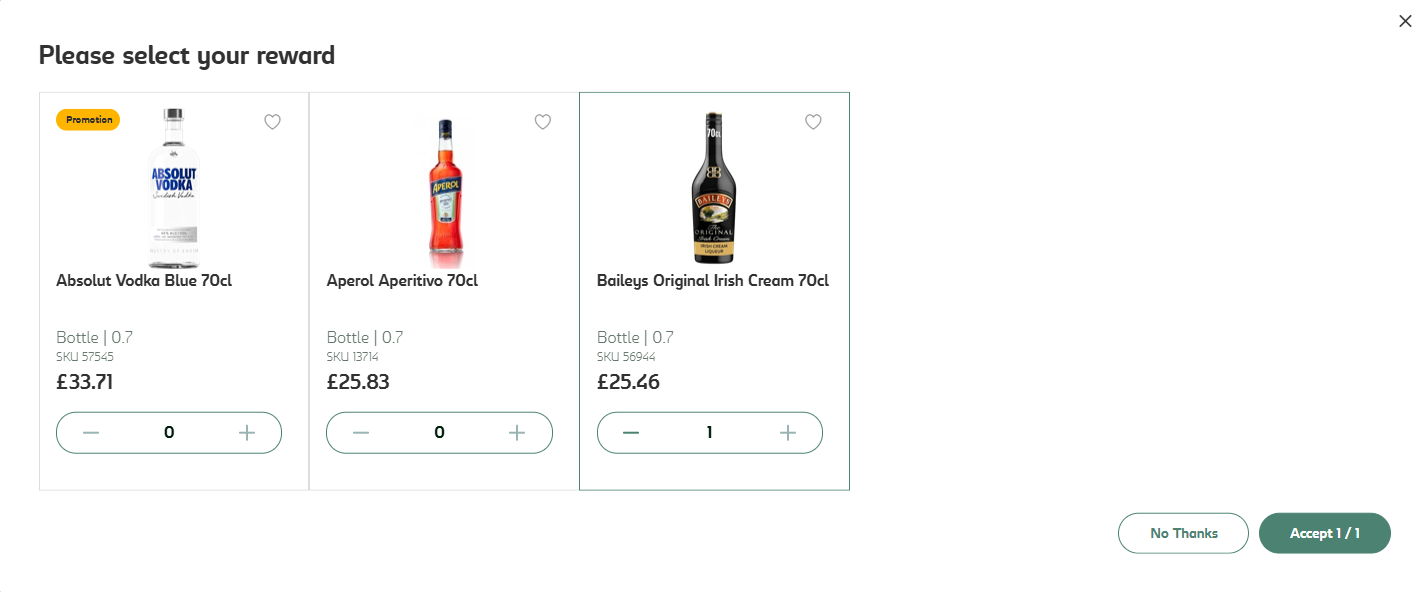This screenshot has height=592, width=1428.
Task: Click the Promotion badge on Absolut Vodka
Action: click(x=87, y=119)
